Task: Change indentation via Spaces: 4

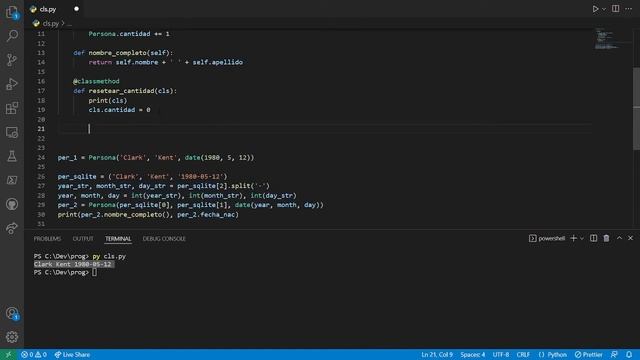Action: (473, 355)
